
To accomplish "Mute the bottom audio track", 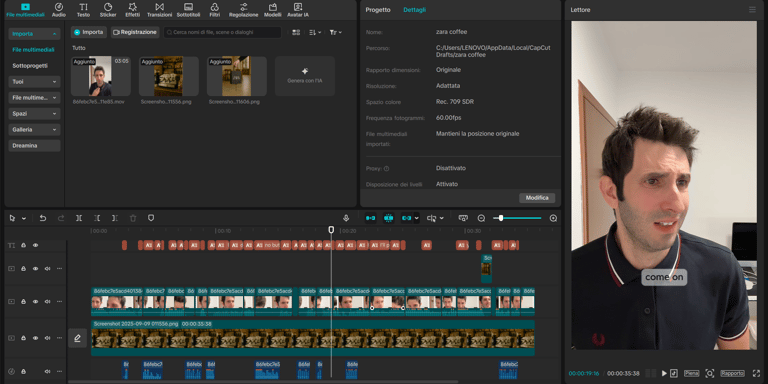I will [x=48, y=371].
